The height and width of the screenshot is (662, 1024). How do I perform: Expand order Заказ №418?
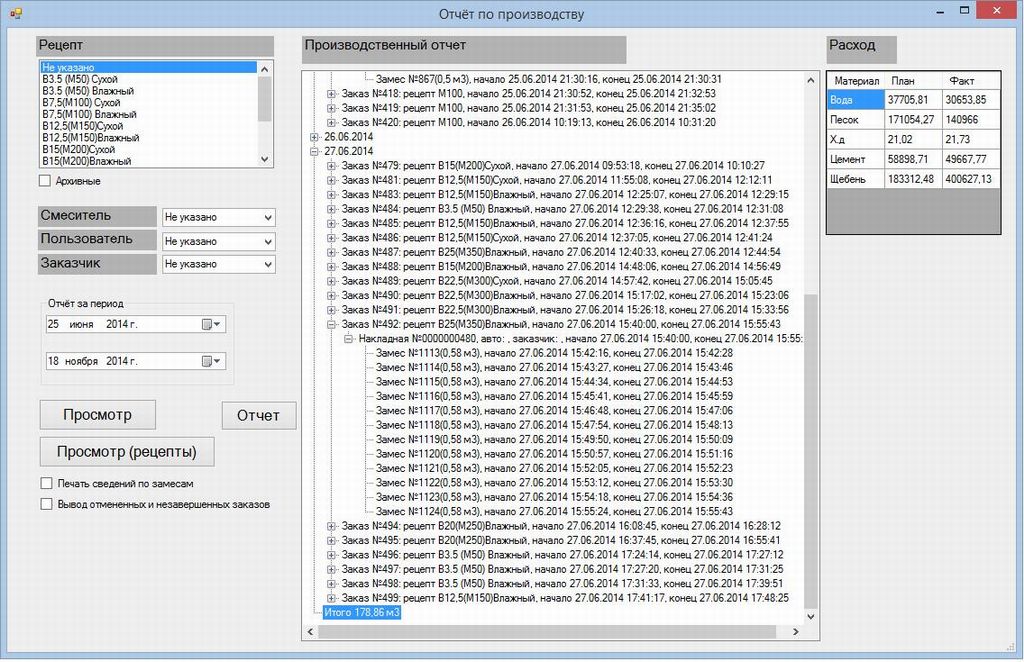coord(331,94)
